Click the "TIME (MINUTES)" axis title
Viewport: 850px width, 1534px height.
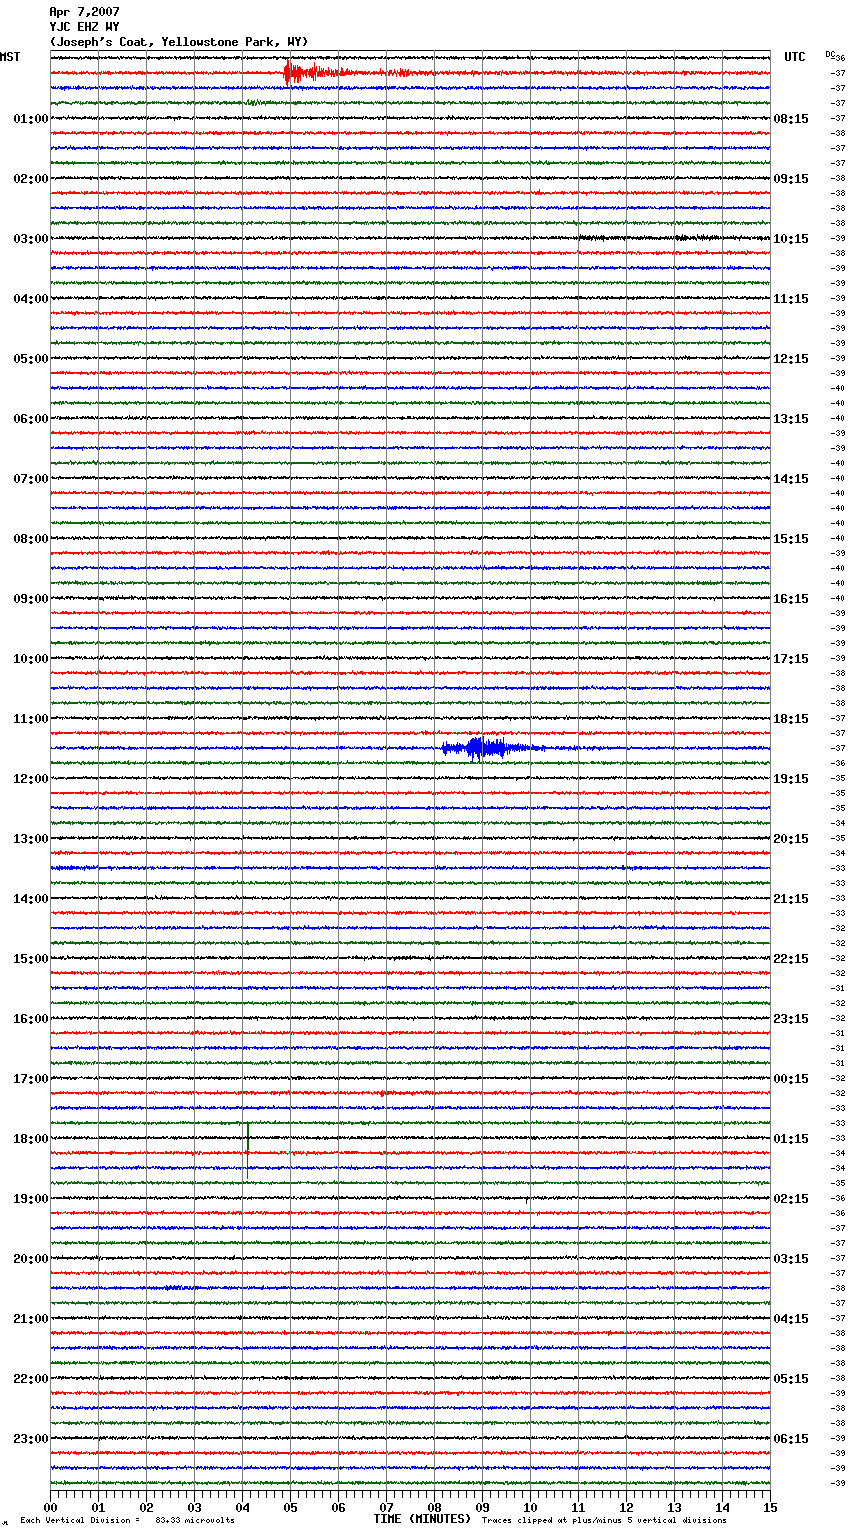[422, 1519]
